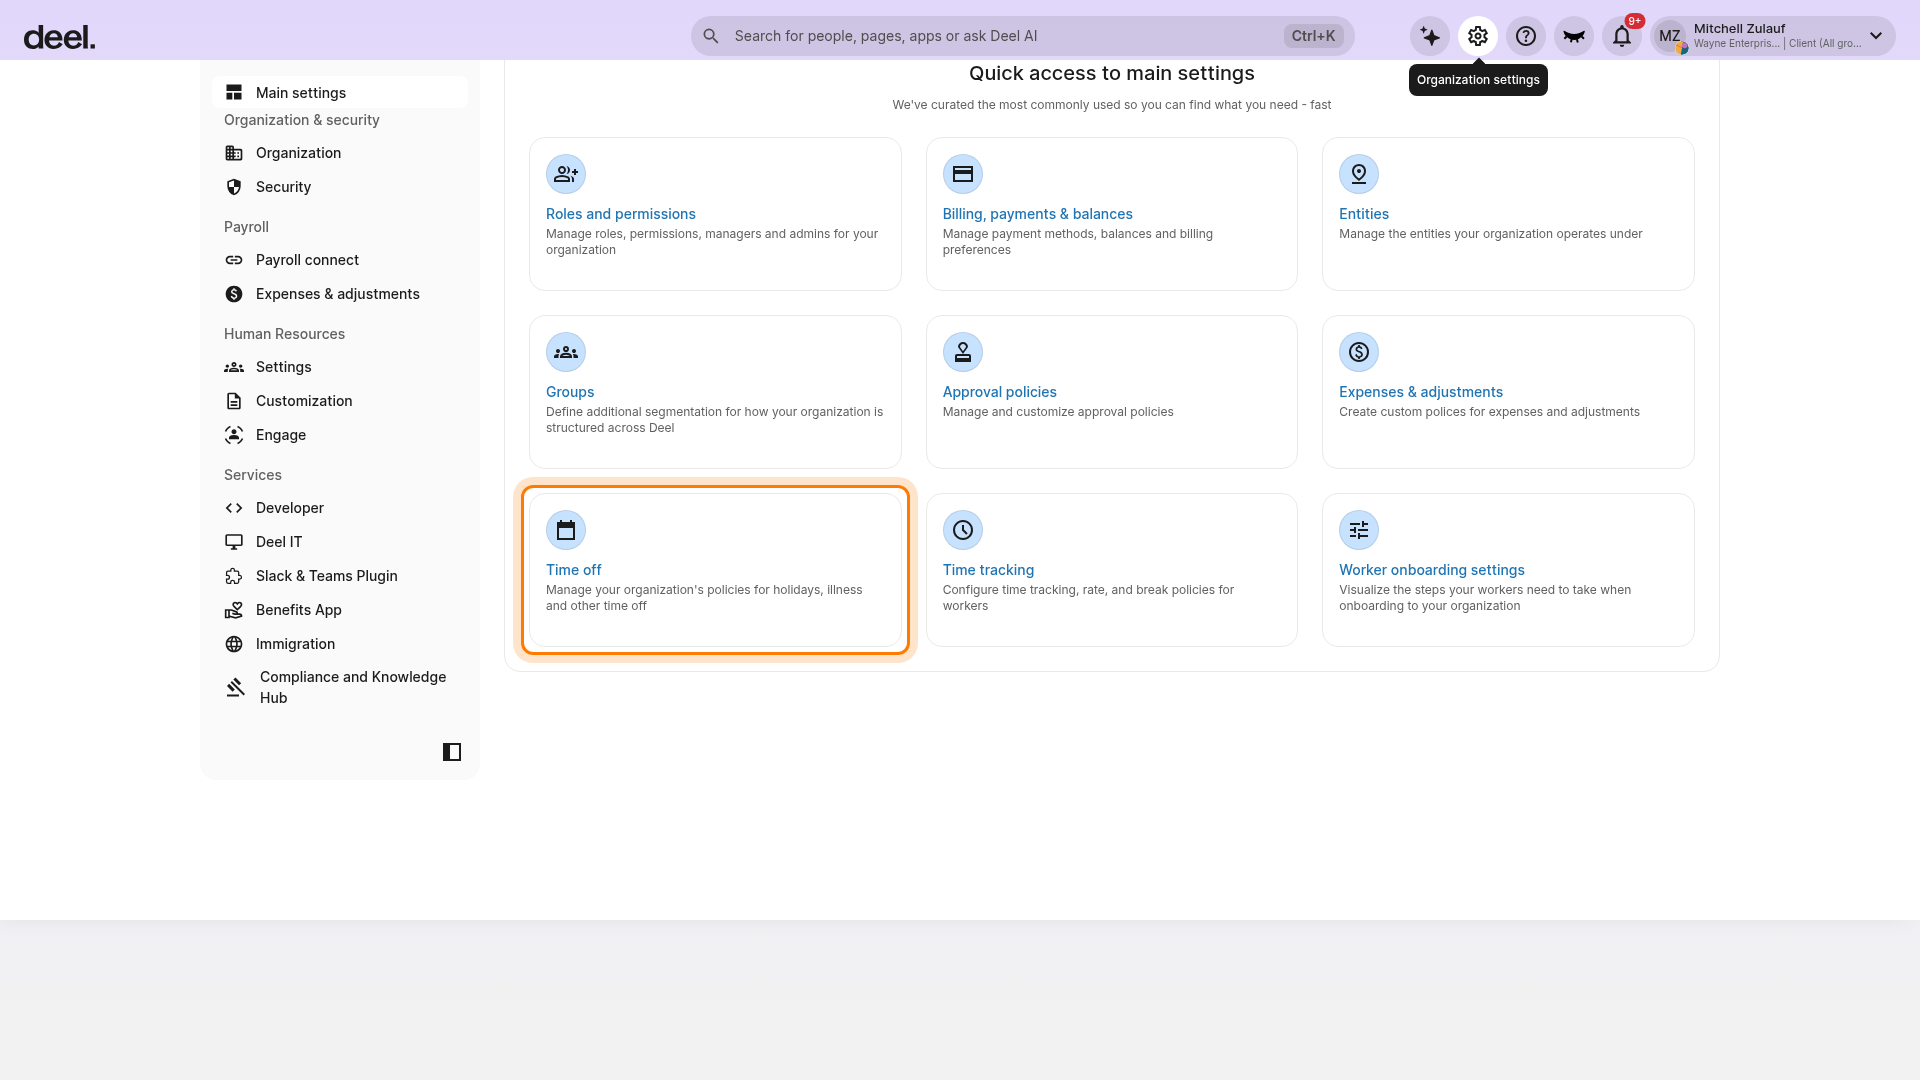Click Groups people icon on card
Viewport: 1920px width, 1080px height.
pyautogui.click(x=566, y=352)
